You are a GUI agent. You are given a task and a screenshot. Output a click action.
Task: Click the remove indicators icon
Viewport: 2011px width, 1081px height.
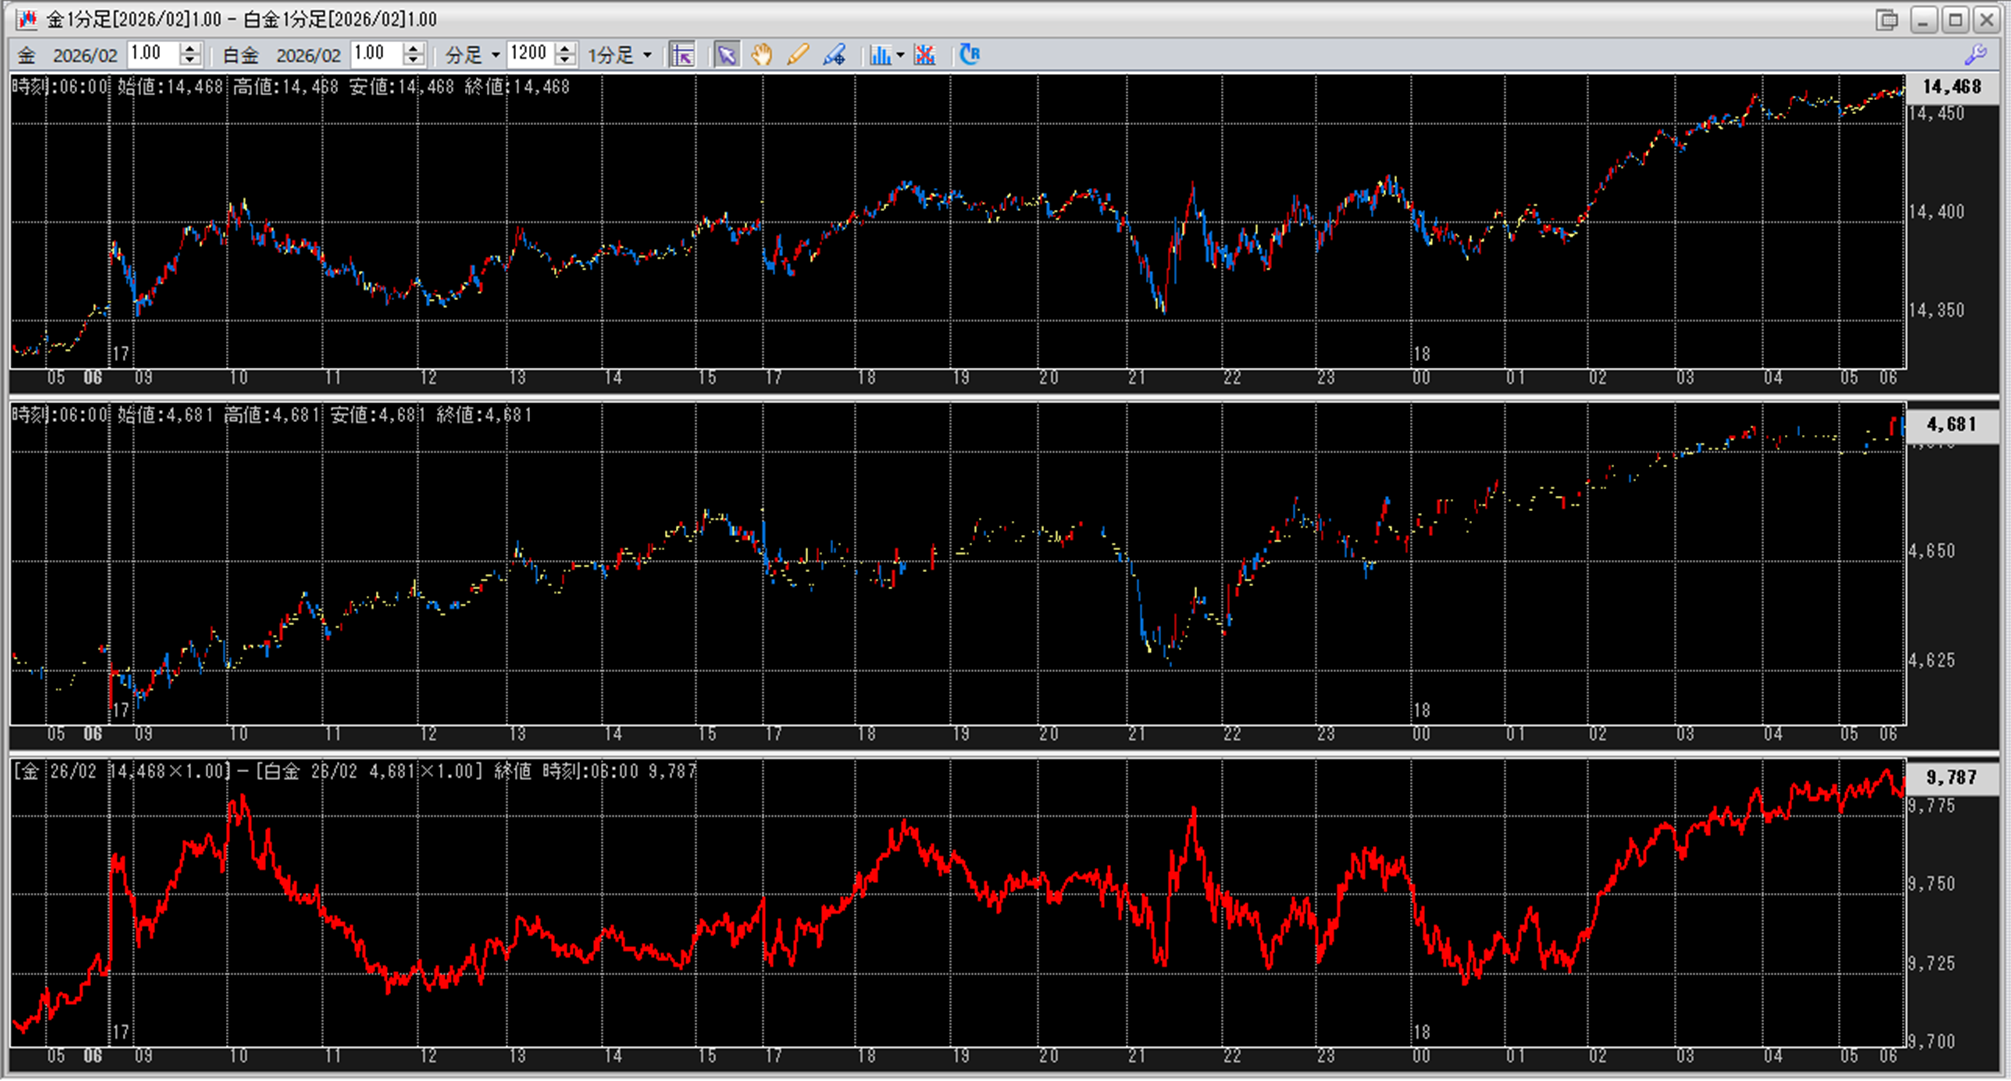(925, 55)
